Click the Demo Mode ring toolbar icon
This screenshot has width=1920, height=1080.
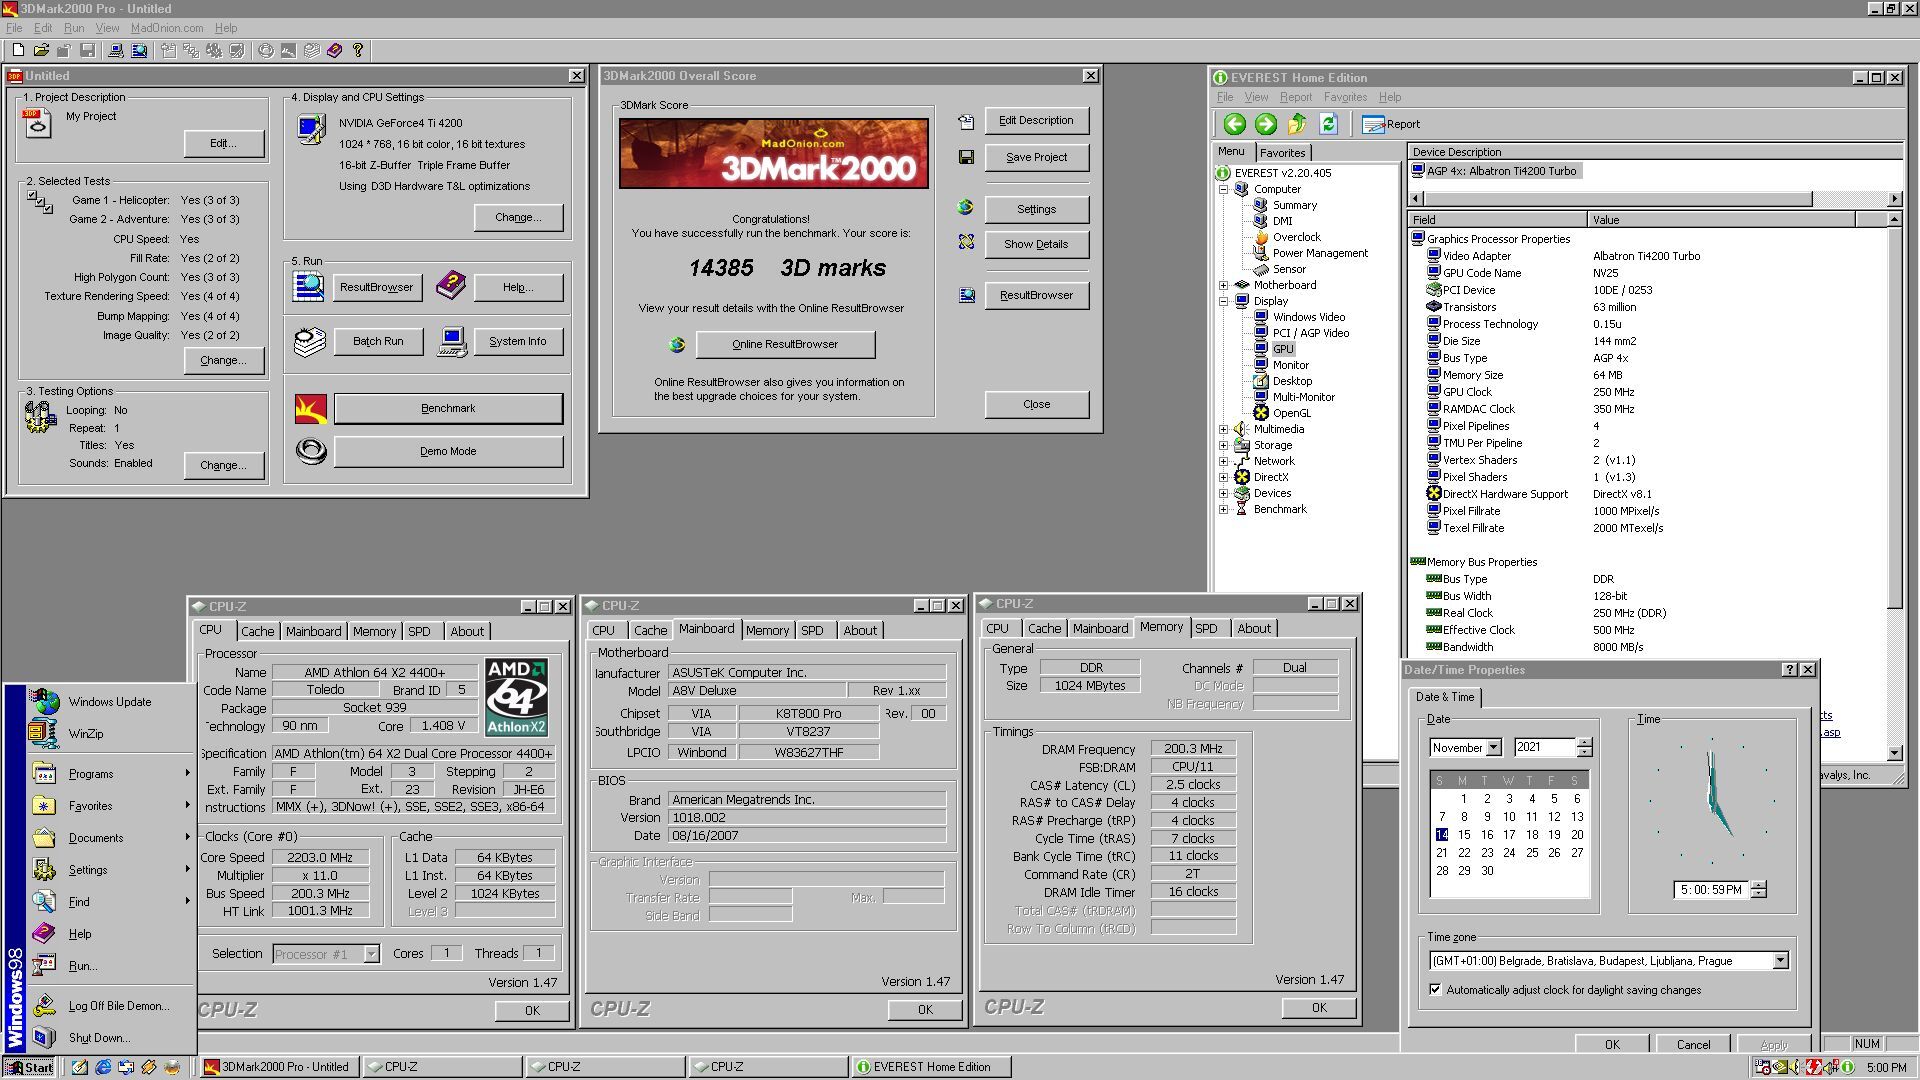tap(265, 50)
